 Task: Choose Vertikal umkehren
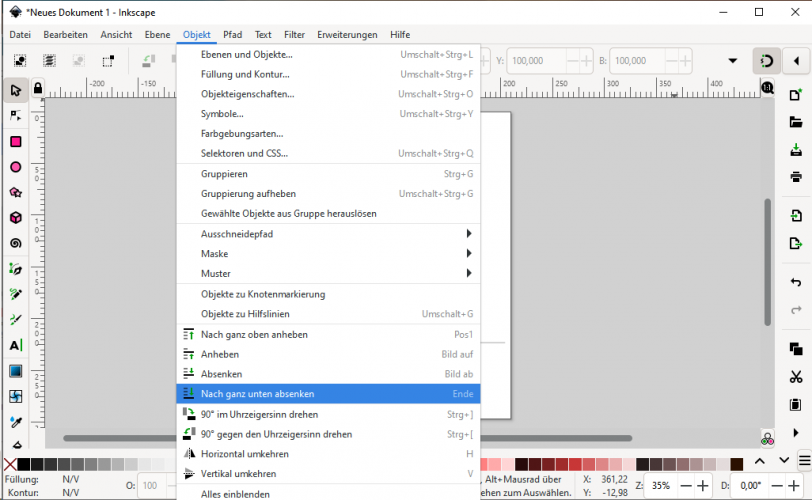[328, 474]
